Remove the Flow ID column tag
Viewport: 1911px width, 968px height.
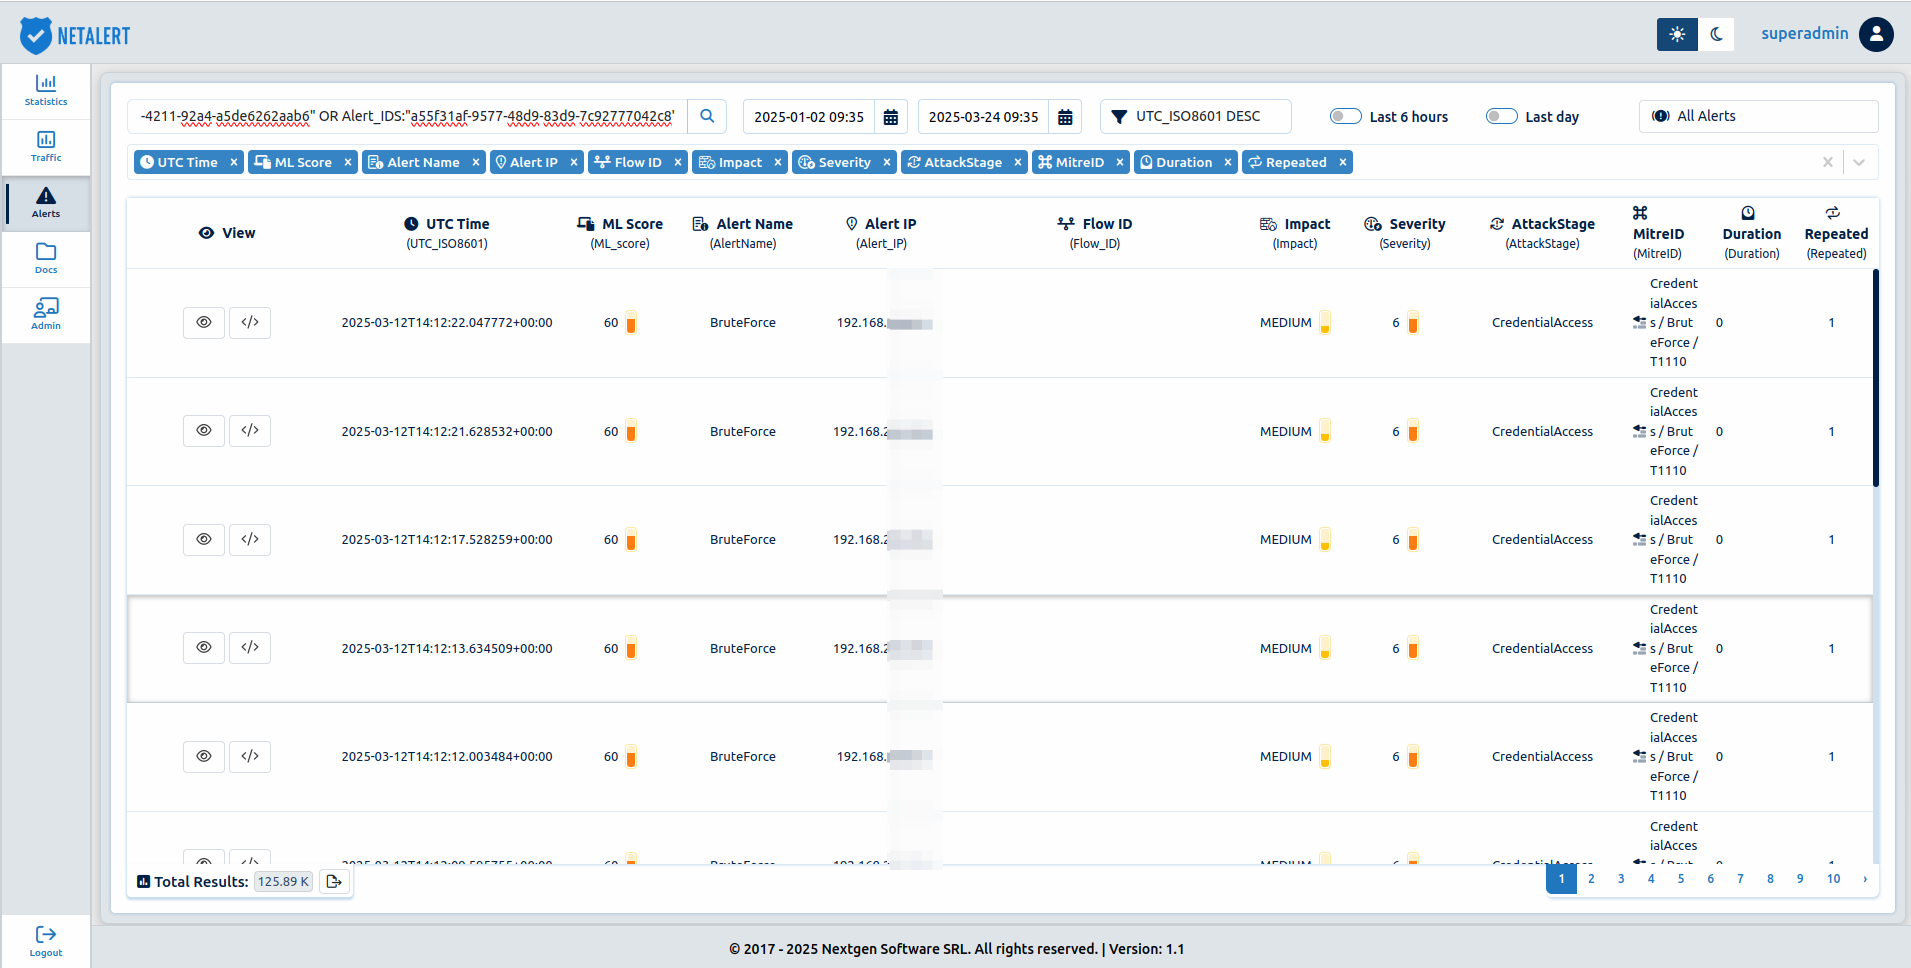[x=678, y=162]
